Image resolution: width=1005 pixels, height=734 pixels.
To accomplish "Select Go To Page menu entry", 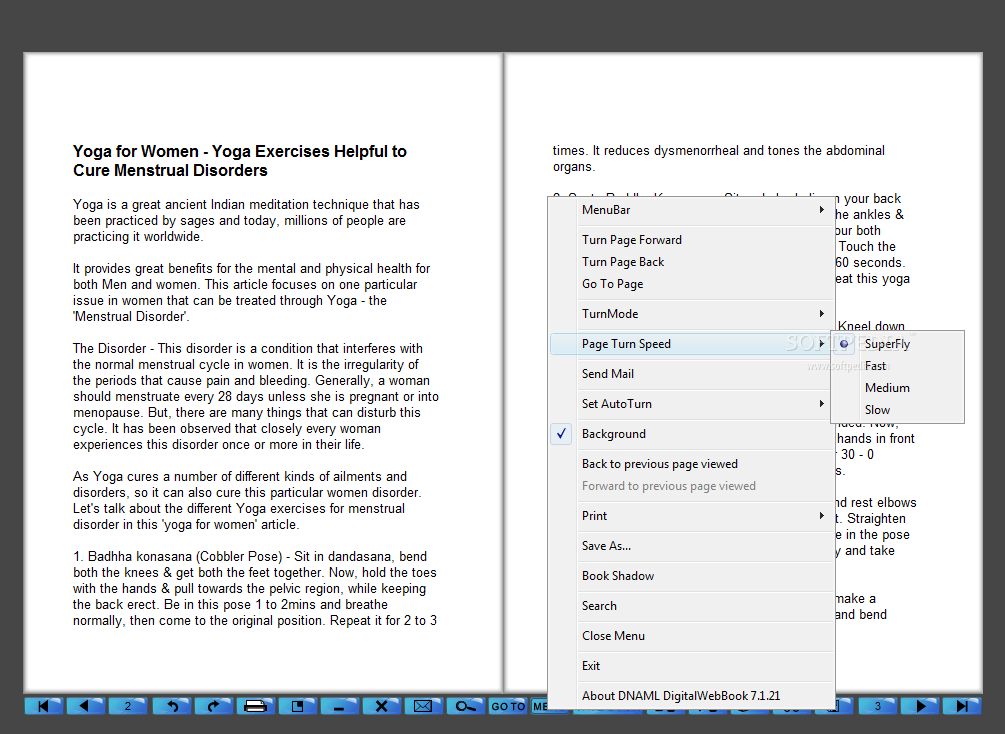I will [x=692, y=283].
